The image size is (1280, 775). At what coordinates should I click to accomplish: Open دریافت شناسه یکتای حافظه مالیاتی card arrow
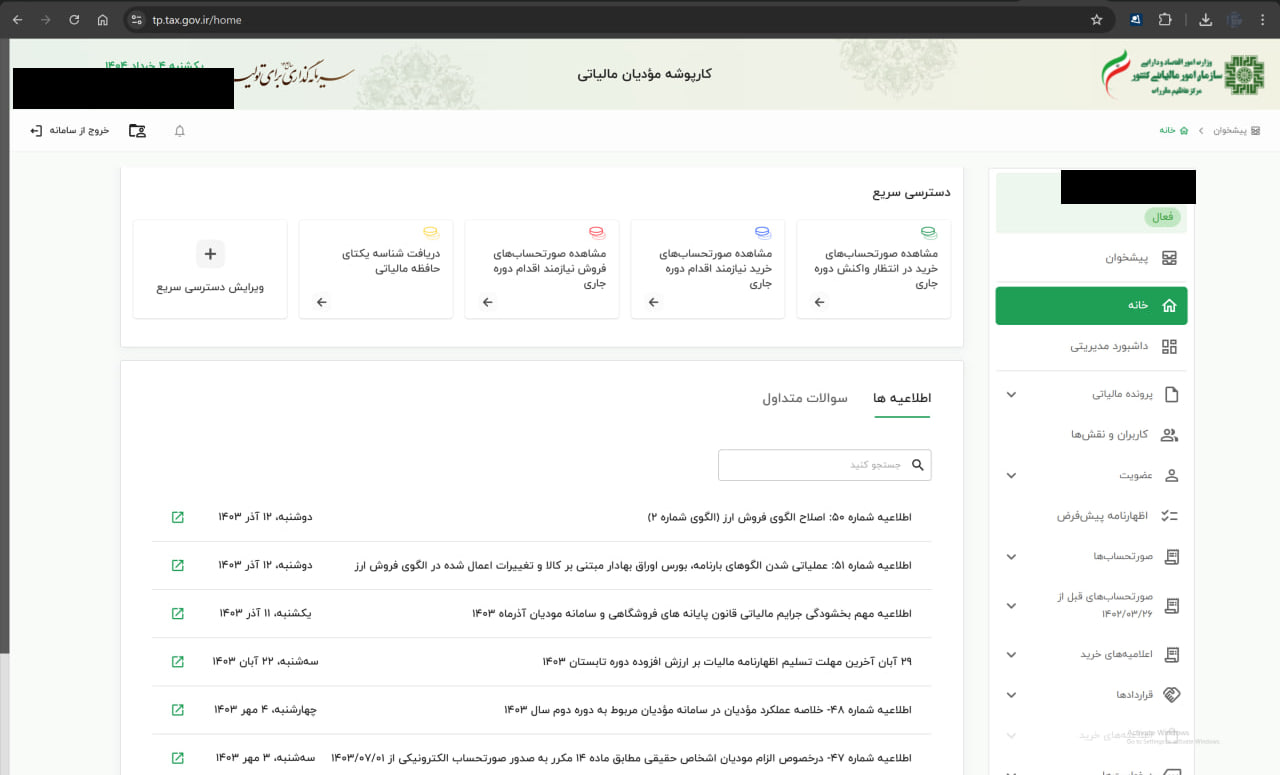coord(321,302)
